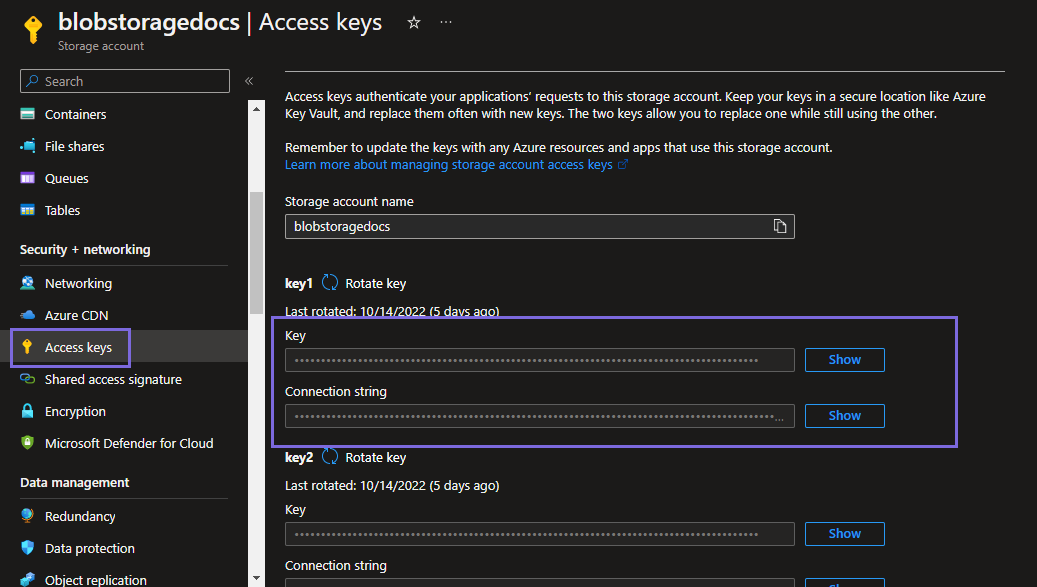
Task: Open Queues in the sidebar
Action: click(x=66, y=178)
